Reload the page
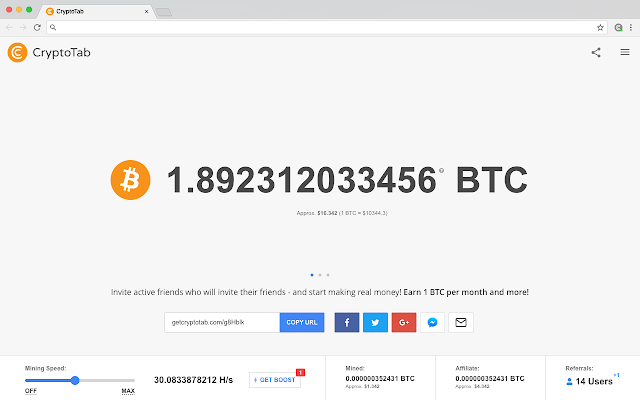The height and width of the screenshot is (400, 640). pyautogui.click(x=37, y=27)
